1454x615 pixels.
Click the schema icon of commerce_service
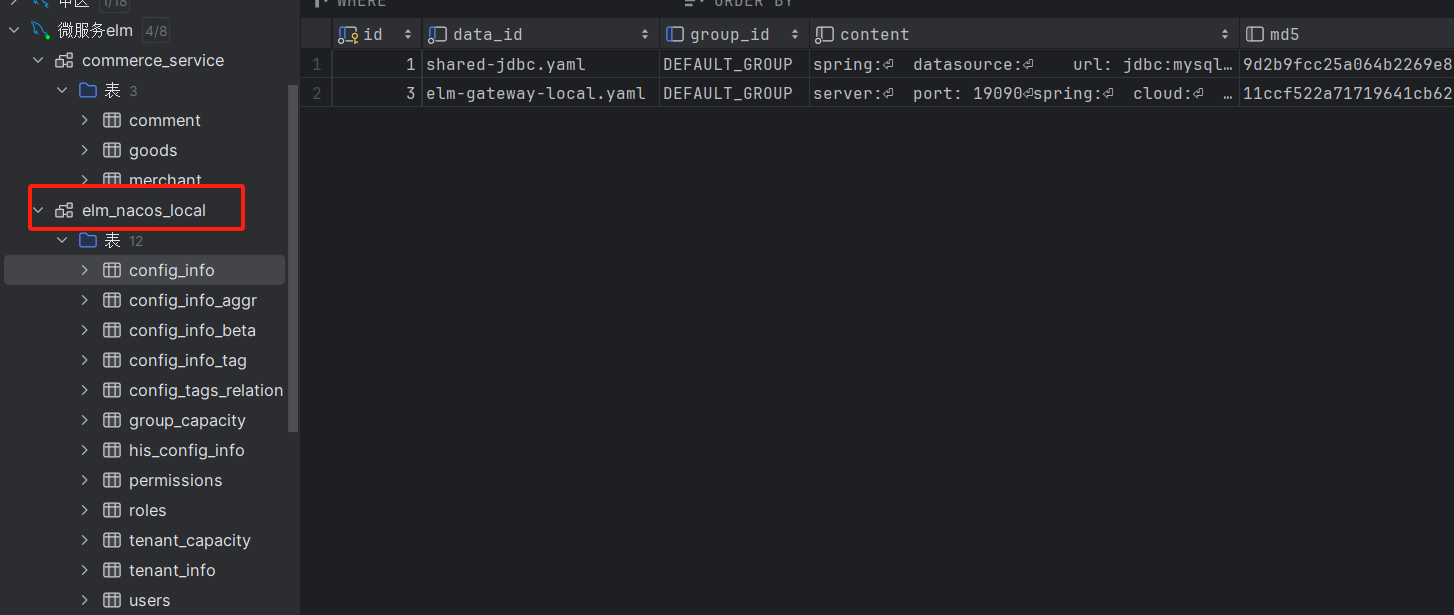coord(64,60)
